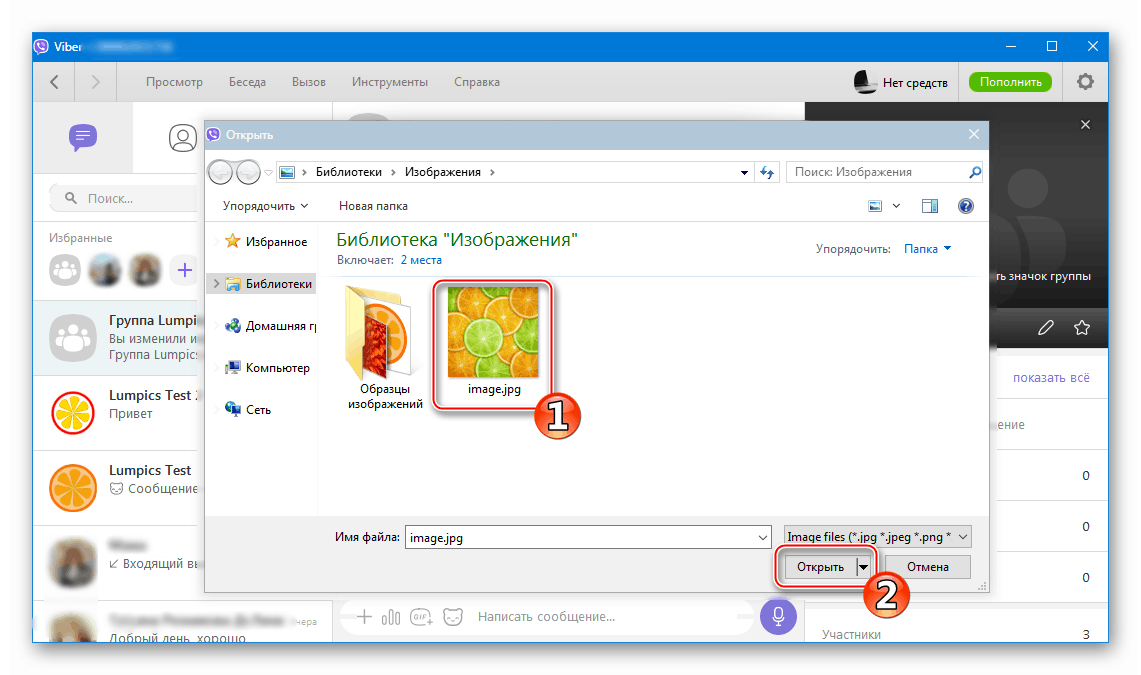Select the GIF icon in message bar
Screen dimensions: 1141x675
(x=421, y=617)
